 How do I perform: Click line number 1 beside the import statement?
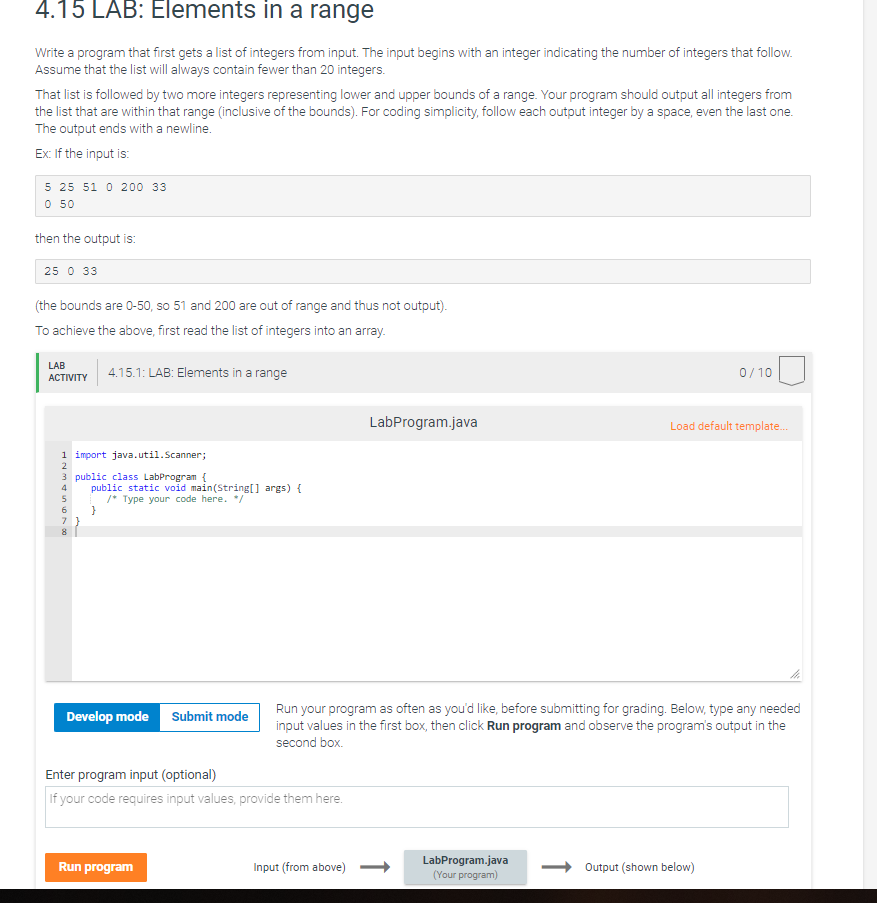pos(64,454)
